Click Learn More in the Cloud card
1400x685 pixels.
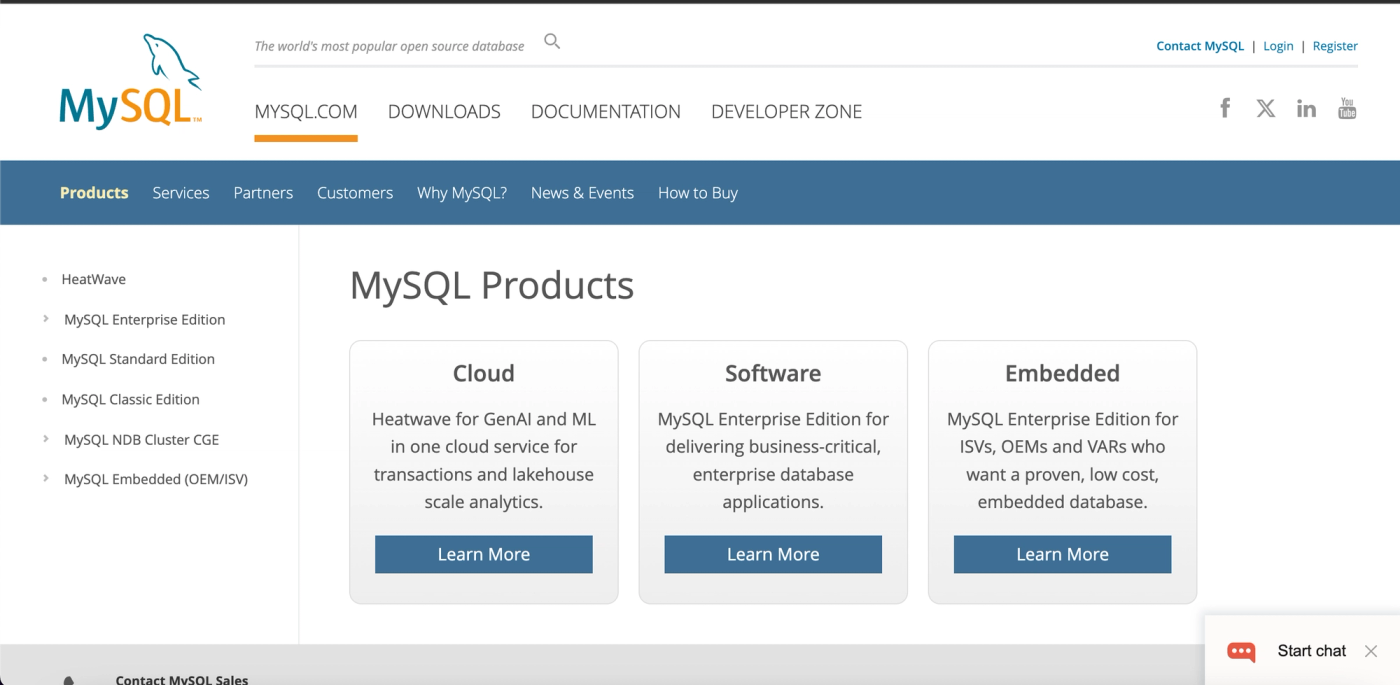click(x=484, y=554)
